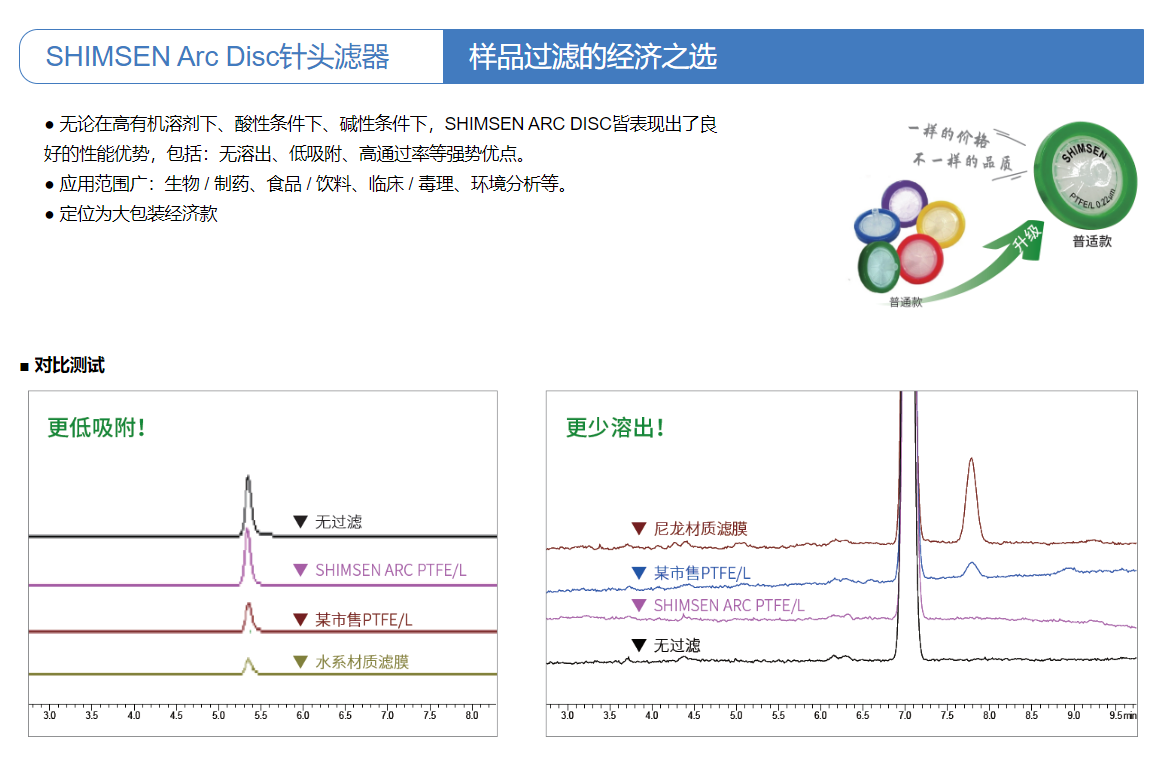Click the 更低吸附! chart heading
The width and height of the screenshot is (1163, 758).
click(x=97, y=428)
